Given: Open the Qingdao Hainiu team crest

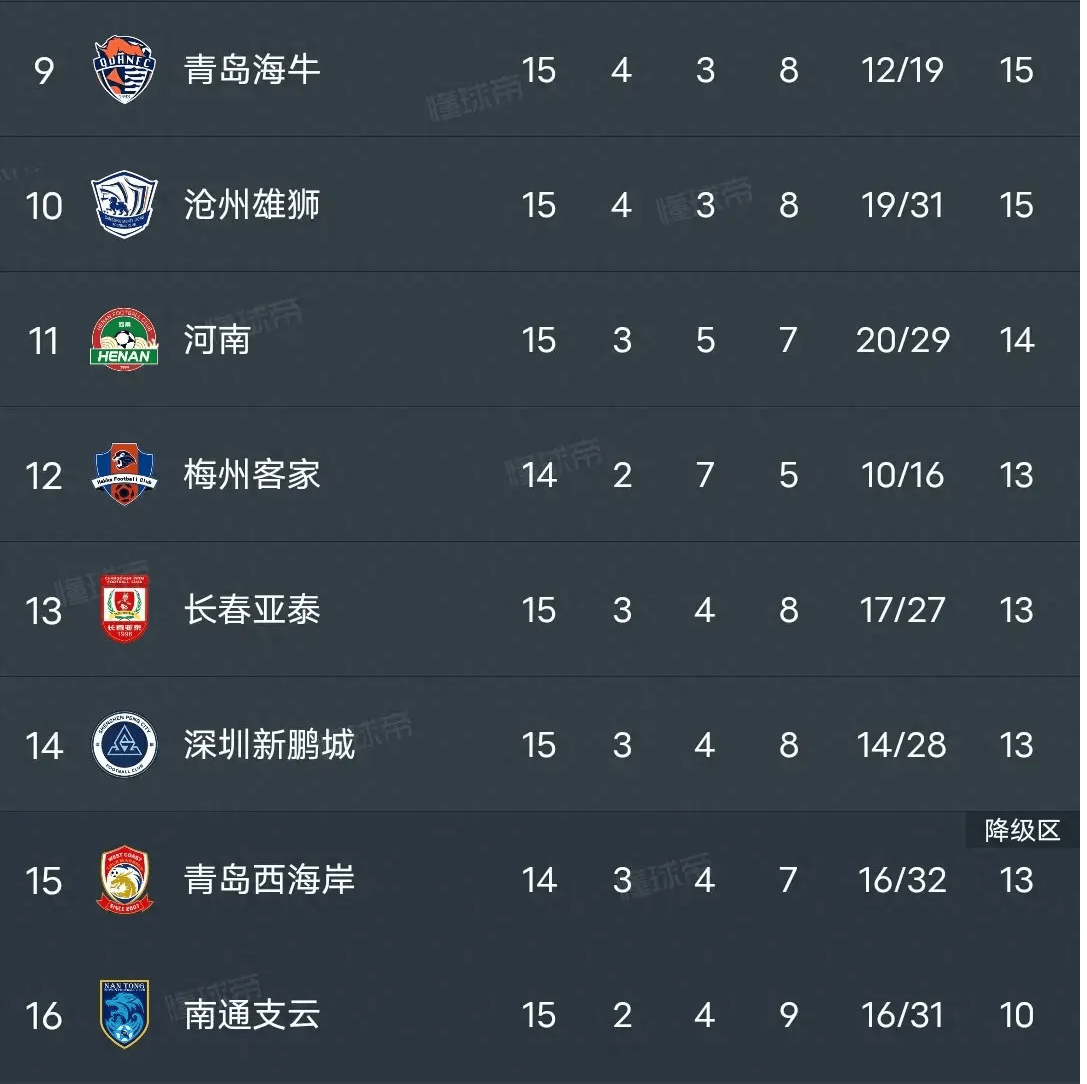Looking at the screenshot, I should [x=124, y=69].
